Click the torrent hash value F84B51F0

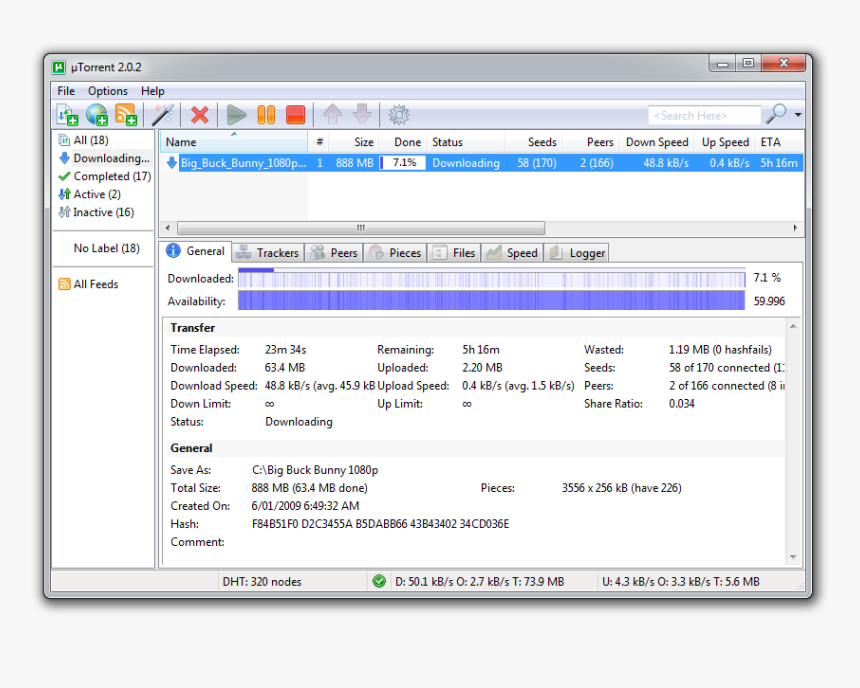click(x=380, y=524)
